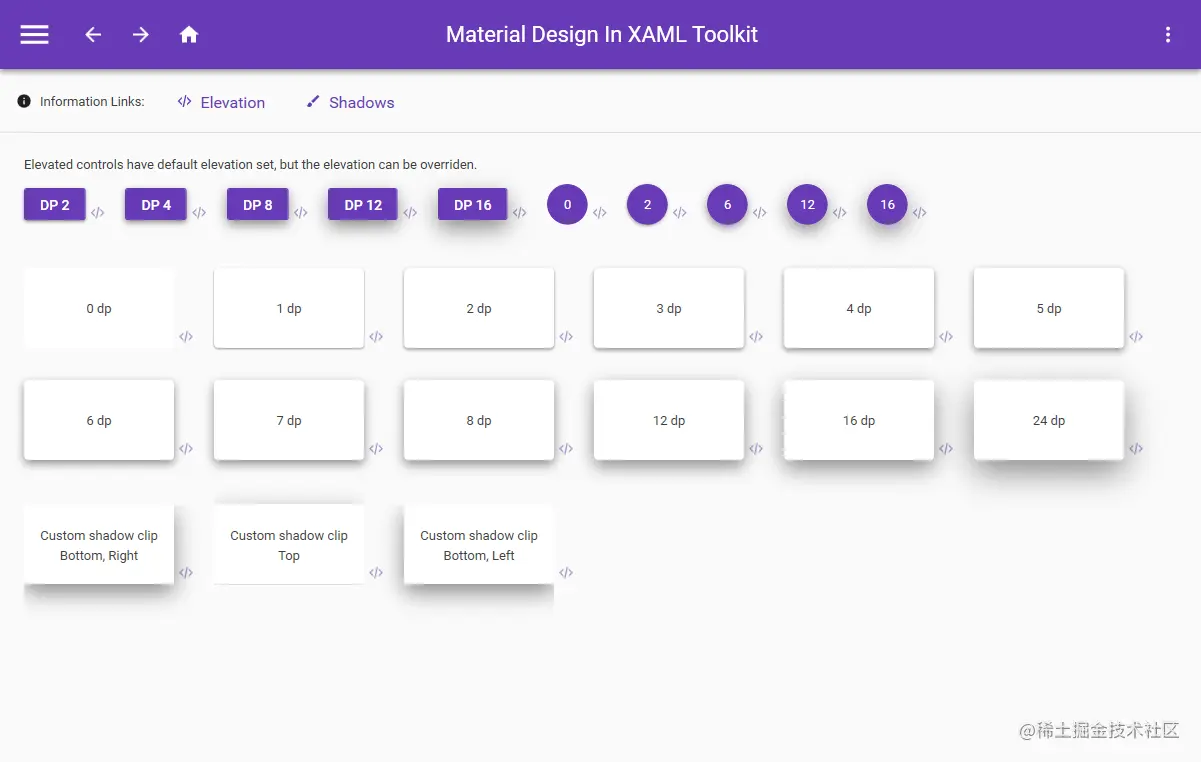This screenshot has height=762, width=1201.
Task: Show code for the 6 dp card
Action: click(186, 449)
